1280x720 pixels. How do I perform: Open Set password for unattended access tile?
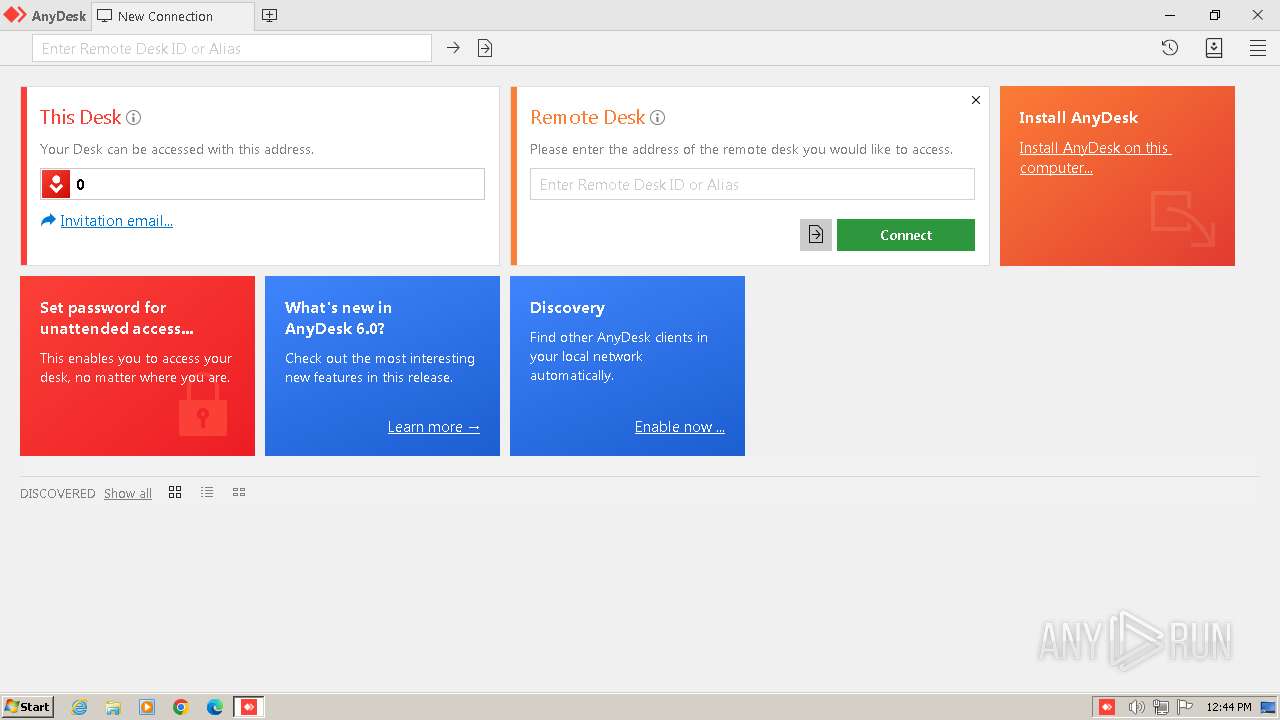[x=137, y=366]
